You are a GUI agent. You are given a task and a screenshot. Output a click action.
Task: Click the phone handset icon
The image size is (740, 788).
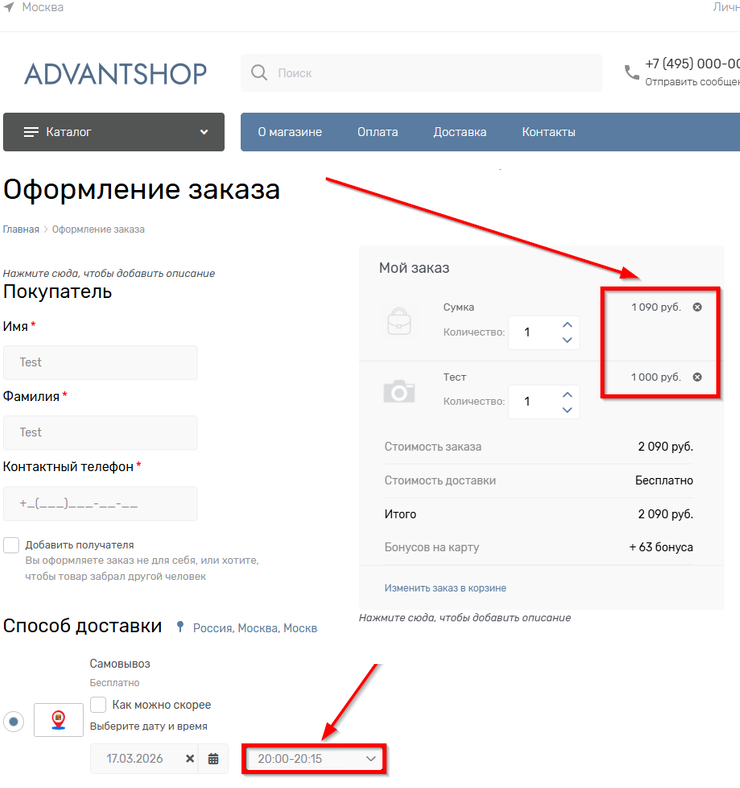[x=631, y=73]
